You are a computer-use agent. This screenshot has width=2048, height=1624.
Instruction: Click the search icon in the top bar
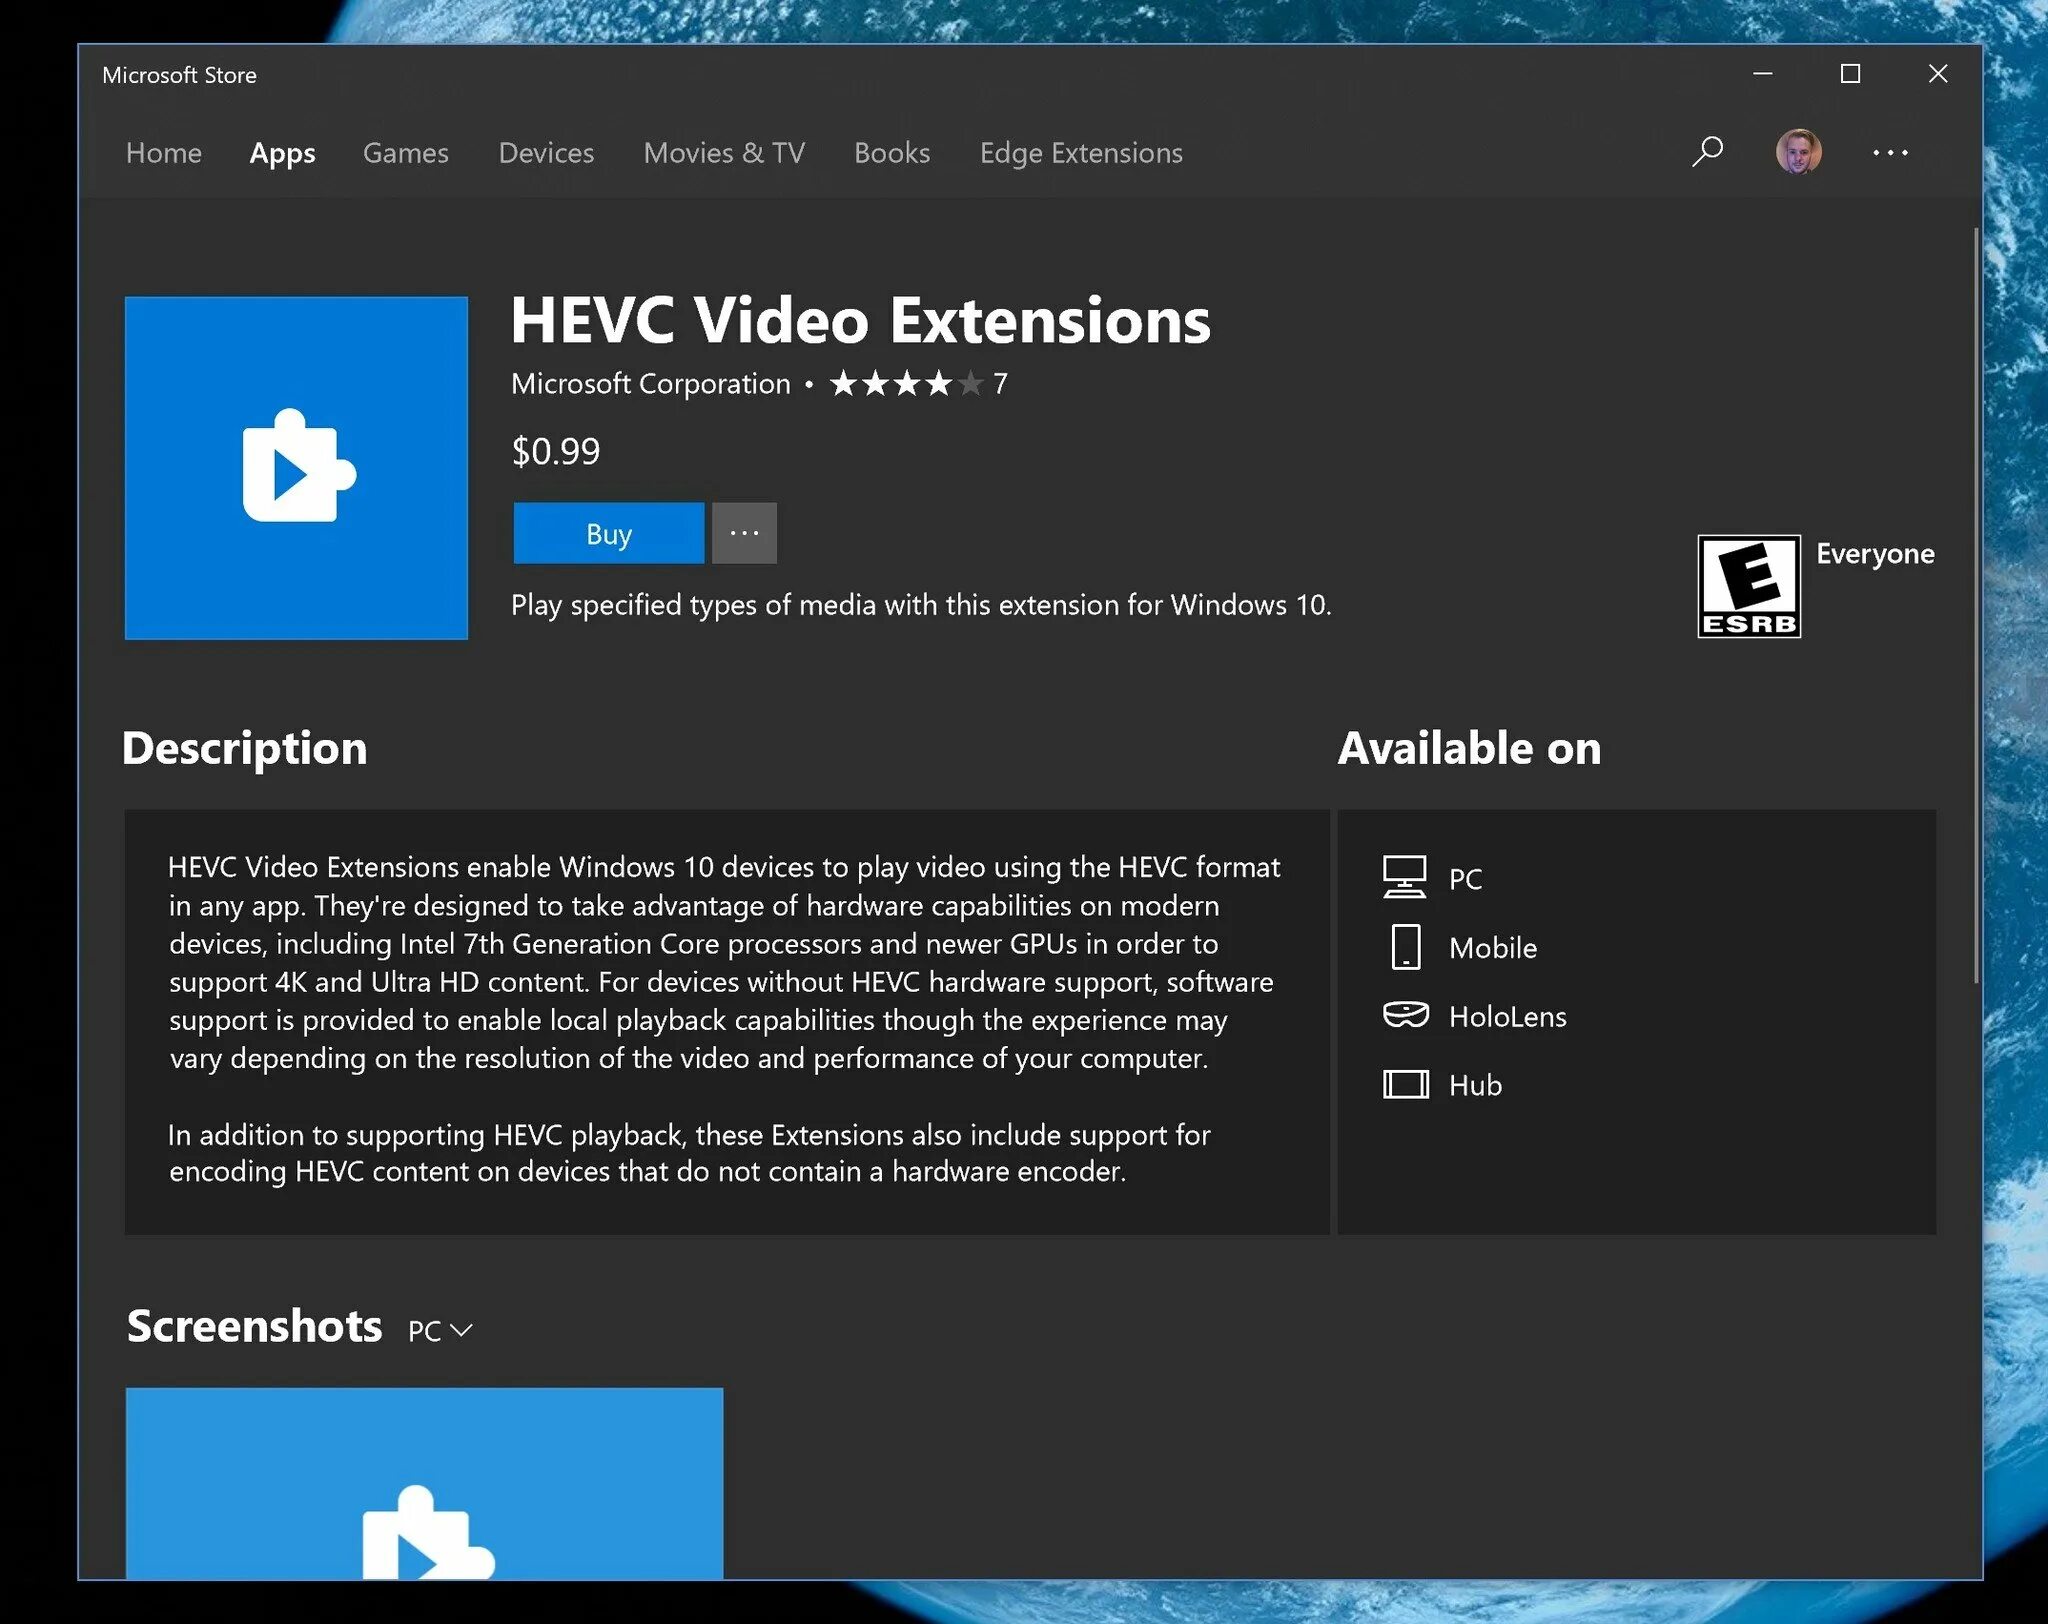click(x=1707, y=151)
